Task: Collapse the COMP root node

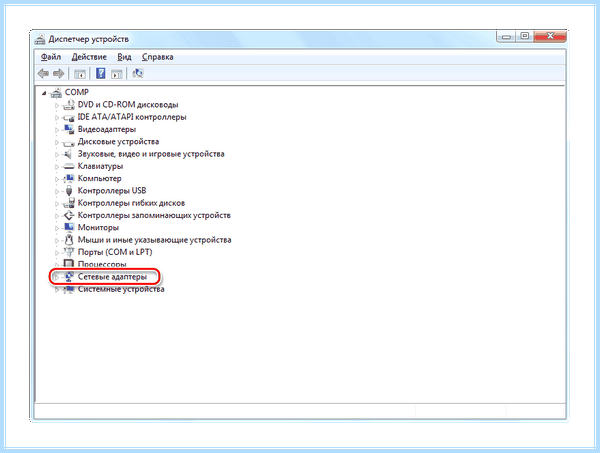Action: [x=44, y=93]
